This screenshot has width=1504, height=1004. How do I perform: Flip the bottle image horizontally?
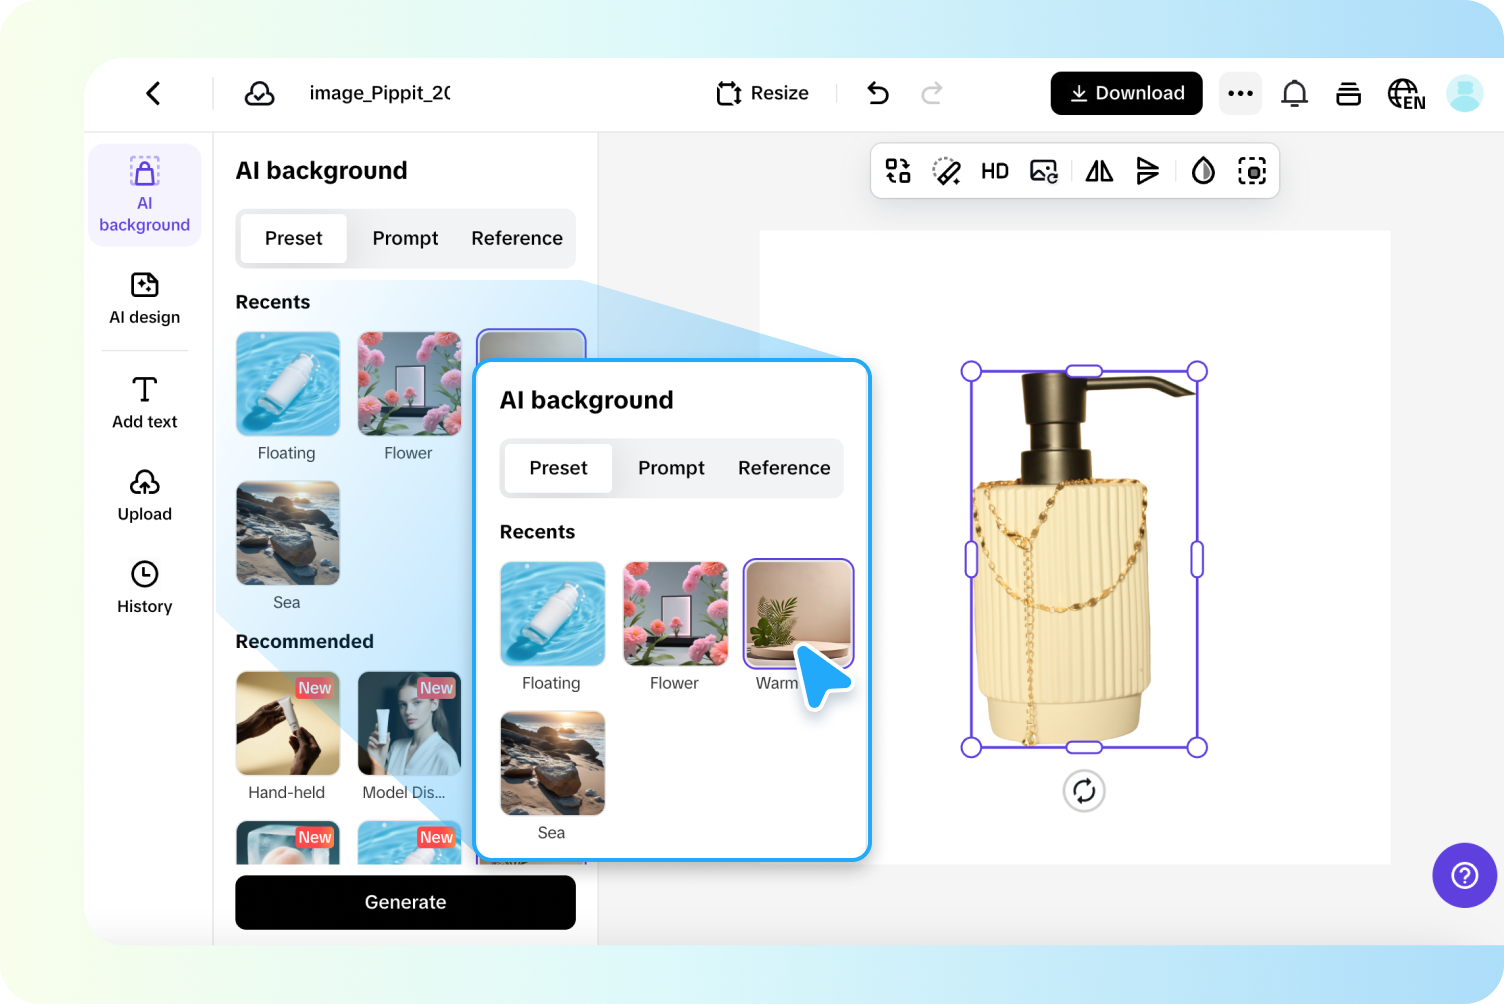point(1098,170)
